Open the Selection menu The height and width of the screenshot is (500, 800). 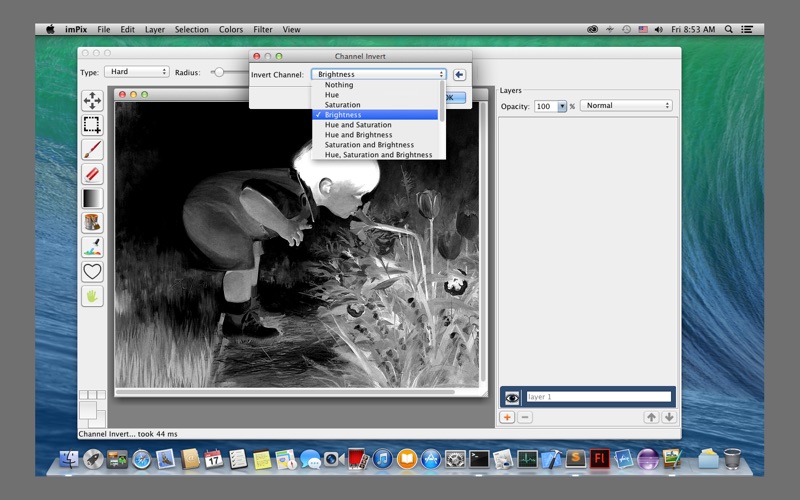pos(191,30)
